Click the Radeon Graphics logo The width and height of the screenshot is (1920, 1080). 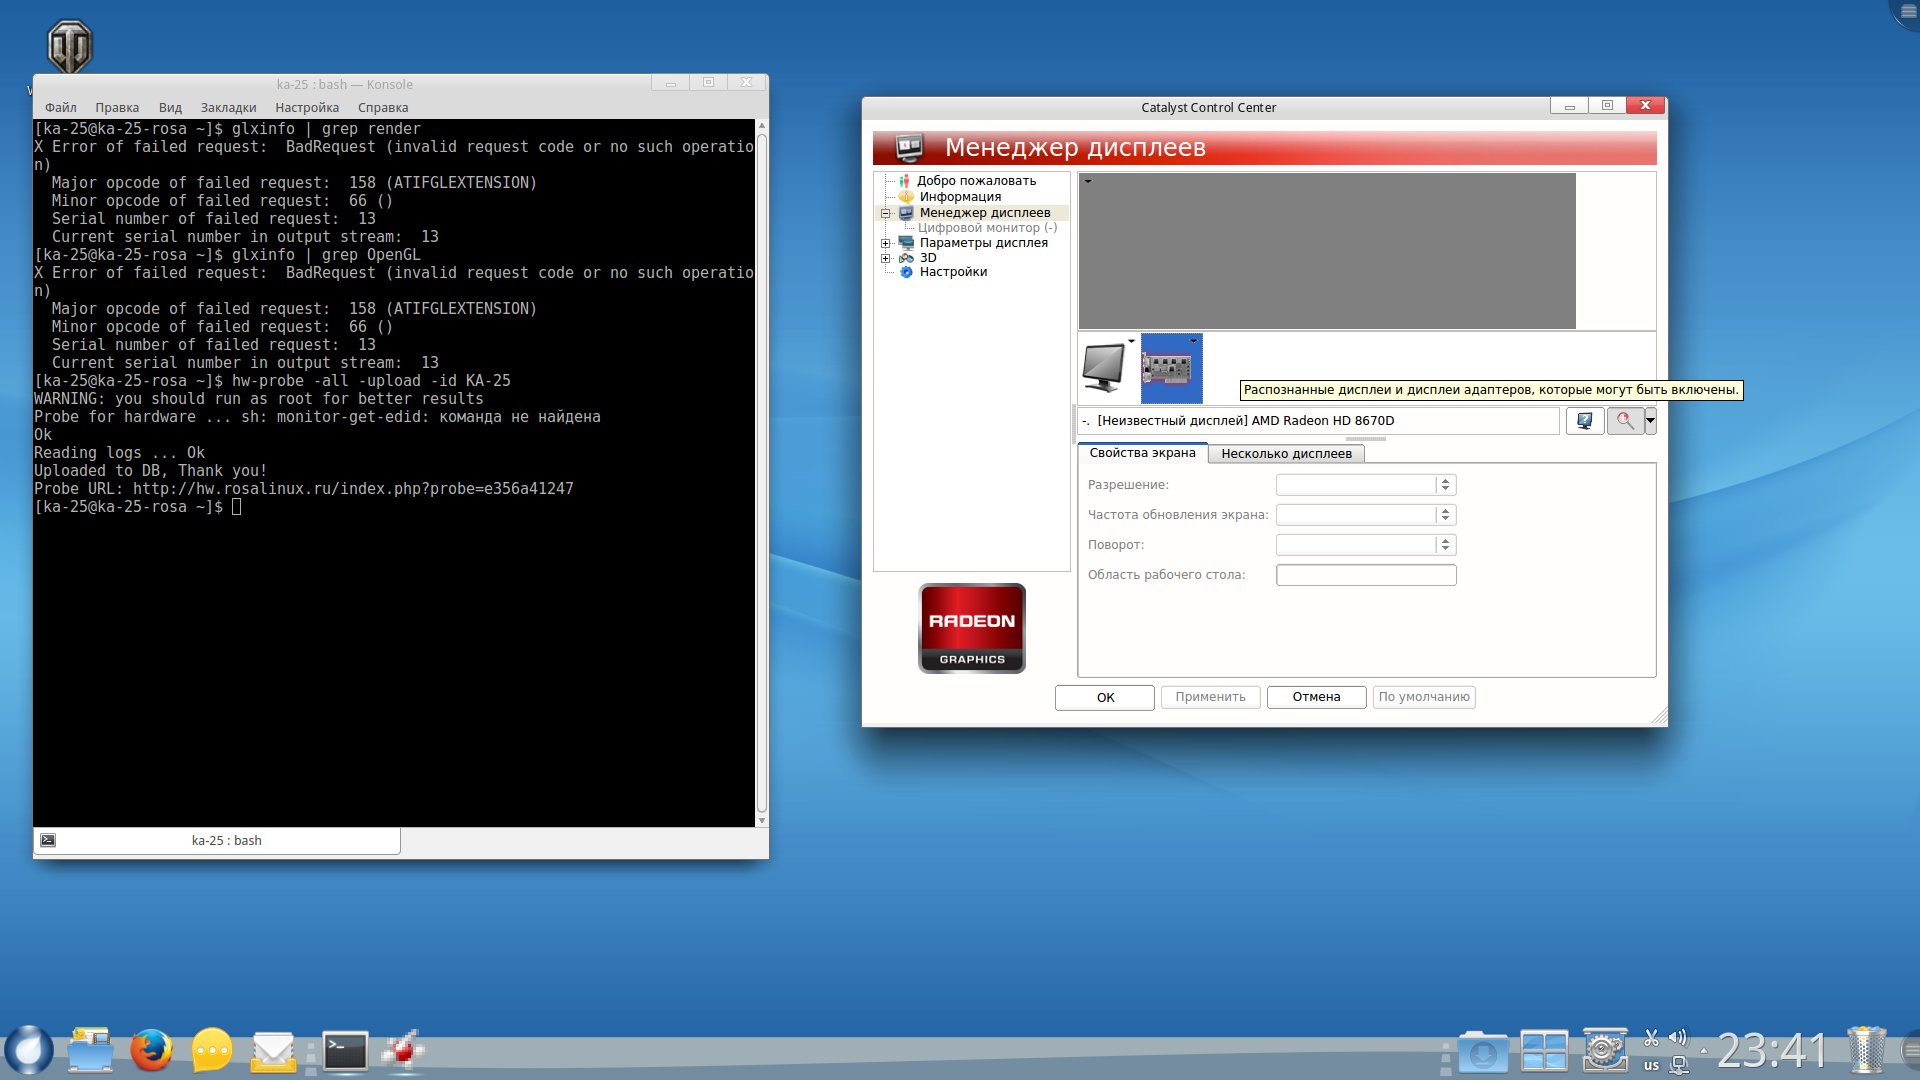point(971,628)
